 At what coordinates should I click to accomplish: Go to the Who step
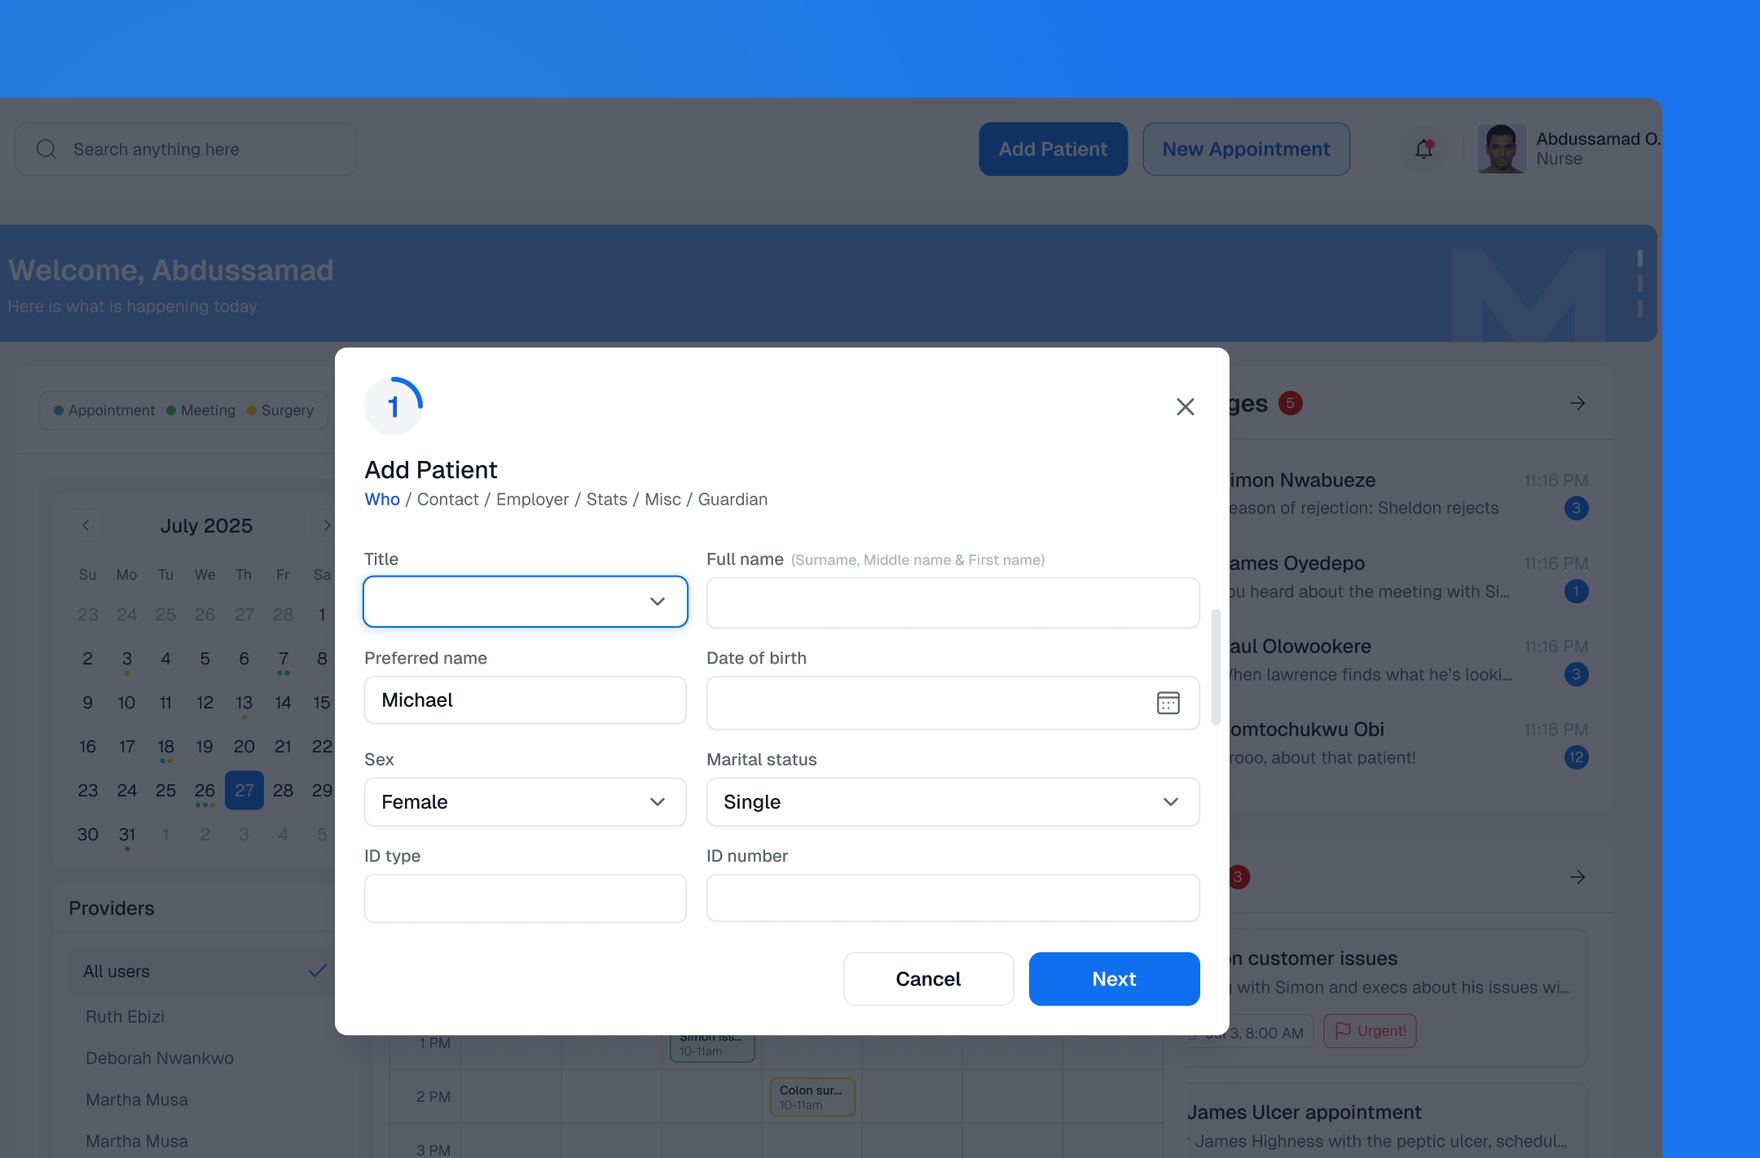pos(382,499)
